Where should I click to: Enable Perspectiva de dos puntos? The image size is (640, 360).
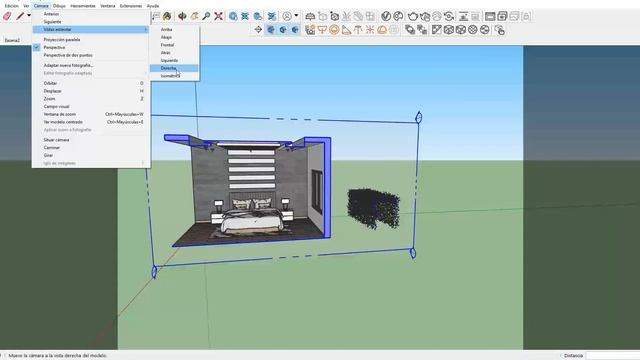pos(68,55)
